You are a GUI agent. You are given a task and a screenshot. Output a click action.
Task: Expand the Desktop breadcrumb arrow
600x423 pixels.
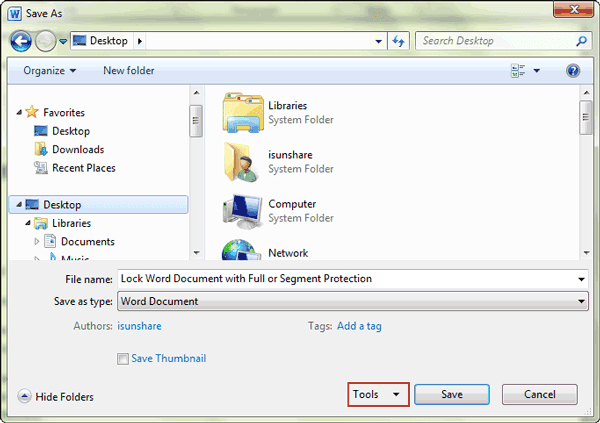[x=140, y=41]
